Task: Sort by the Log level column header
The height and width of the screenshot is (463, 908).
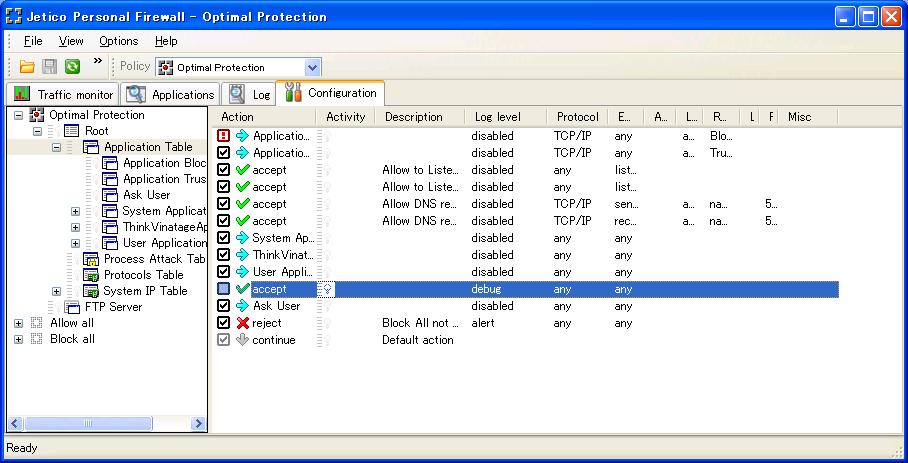Action: tap(506, 117)
